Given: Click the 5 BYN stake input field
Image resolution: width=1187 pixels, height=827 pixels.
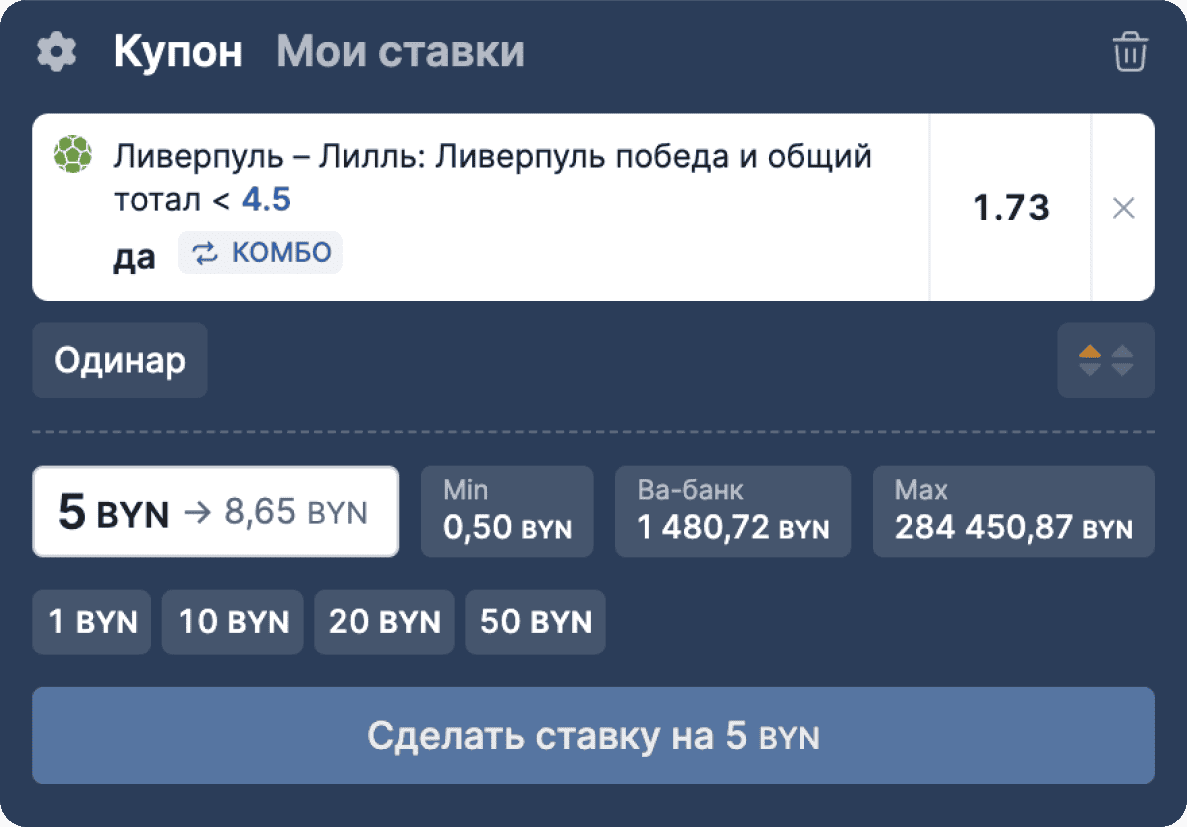Looking at the screenshot, I should click(215, 511).
